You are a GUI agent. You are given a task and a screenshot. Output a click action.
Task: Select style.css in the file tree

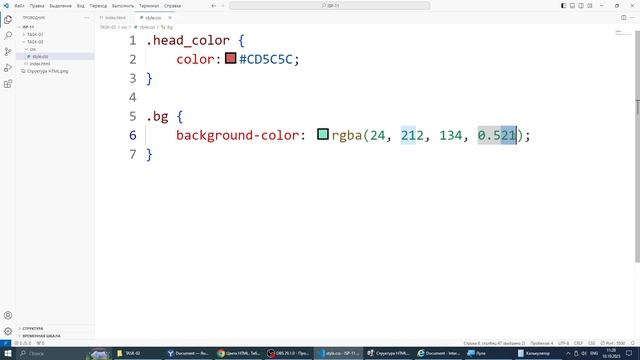click(55, 56)
